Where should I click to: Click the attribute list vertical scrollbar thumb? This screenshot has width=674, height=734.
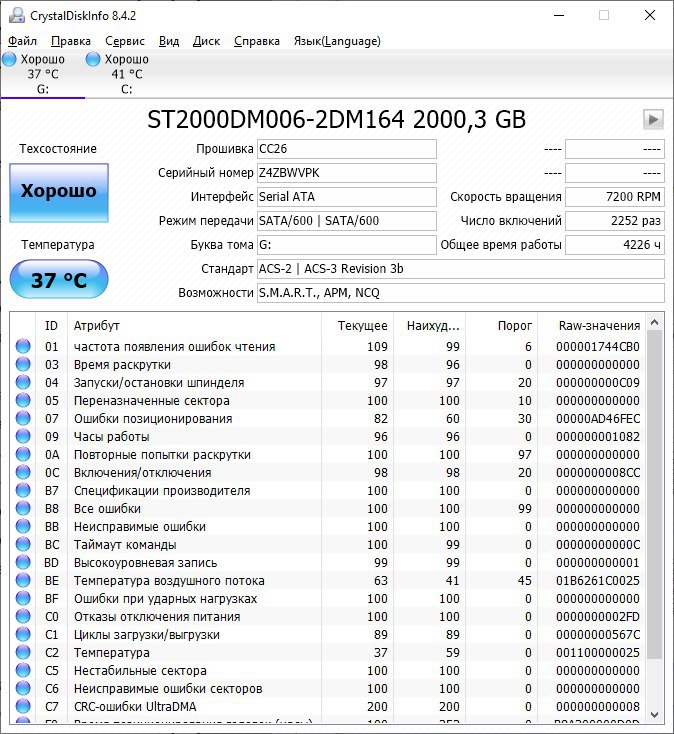(655, 495)
